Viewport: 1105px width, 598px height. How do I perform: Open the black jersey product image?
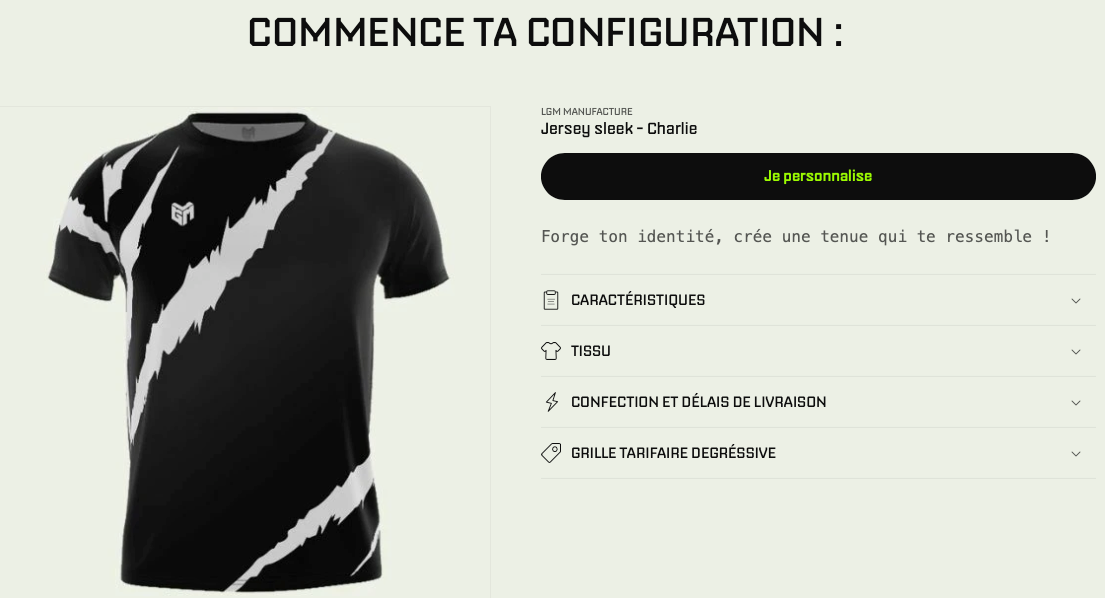pyautogui.click(x=248, y=351)
